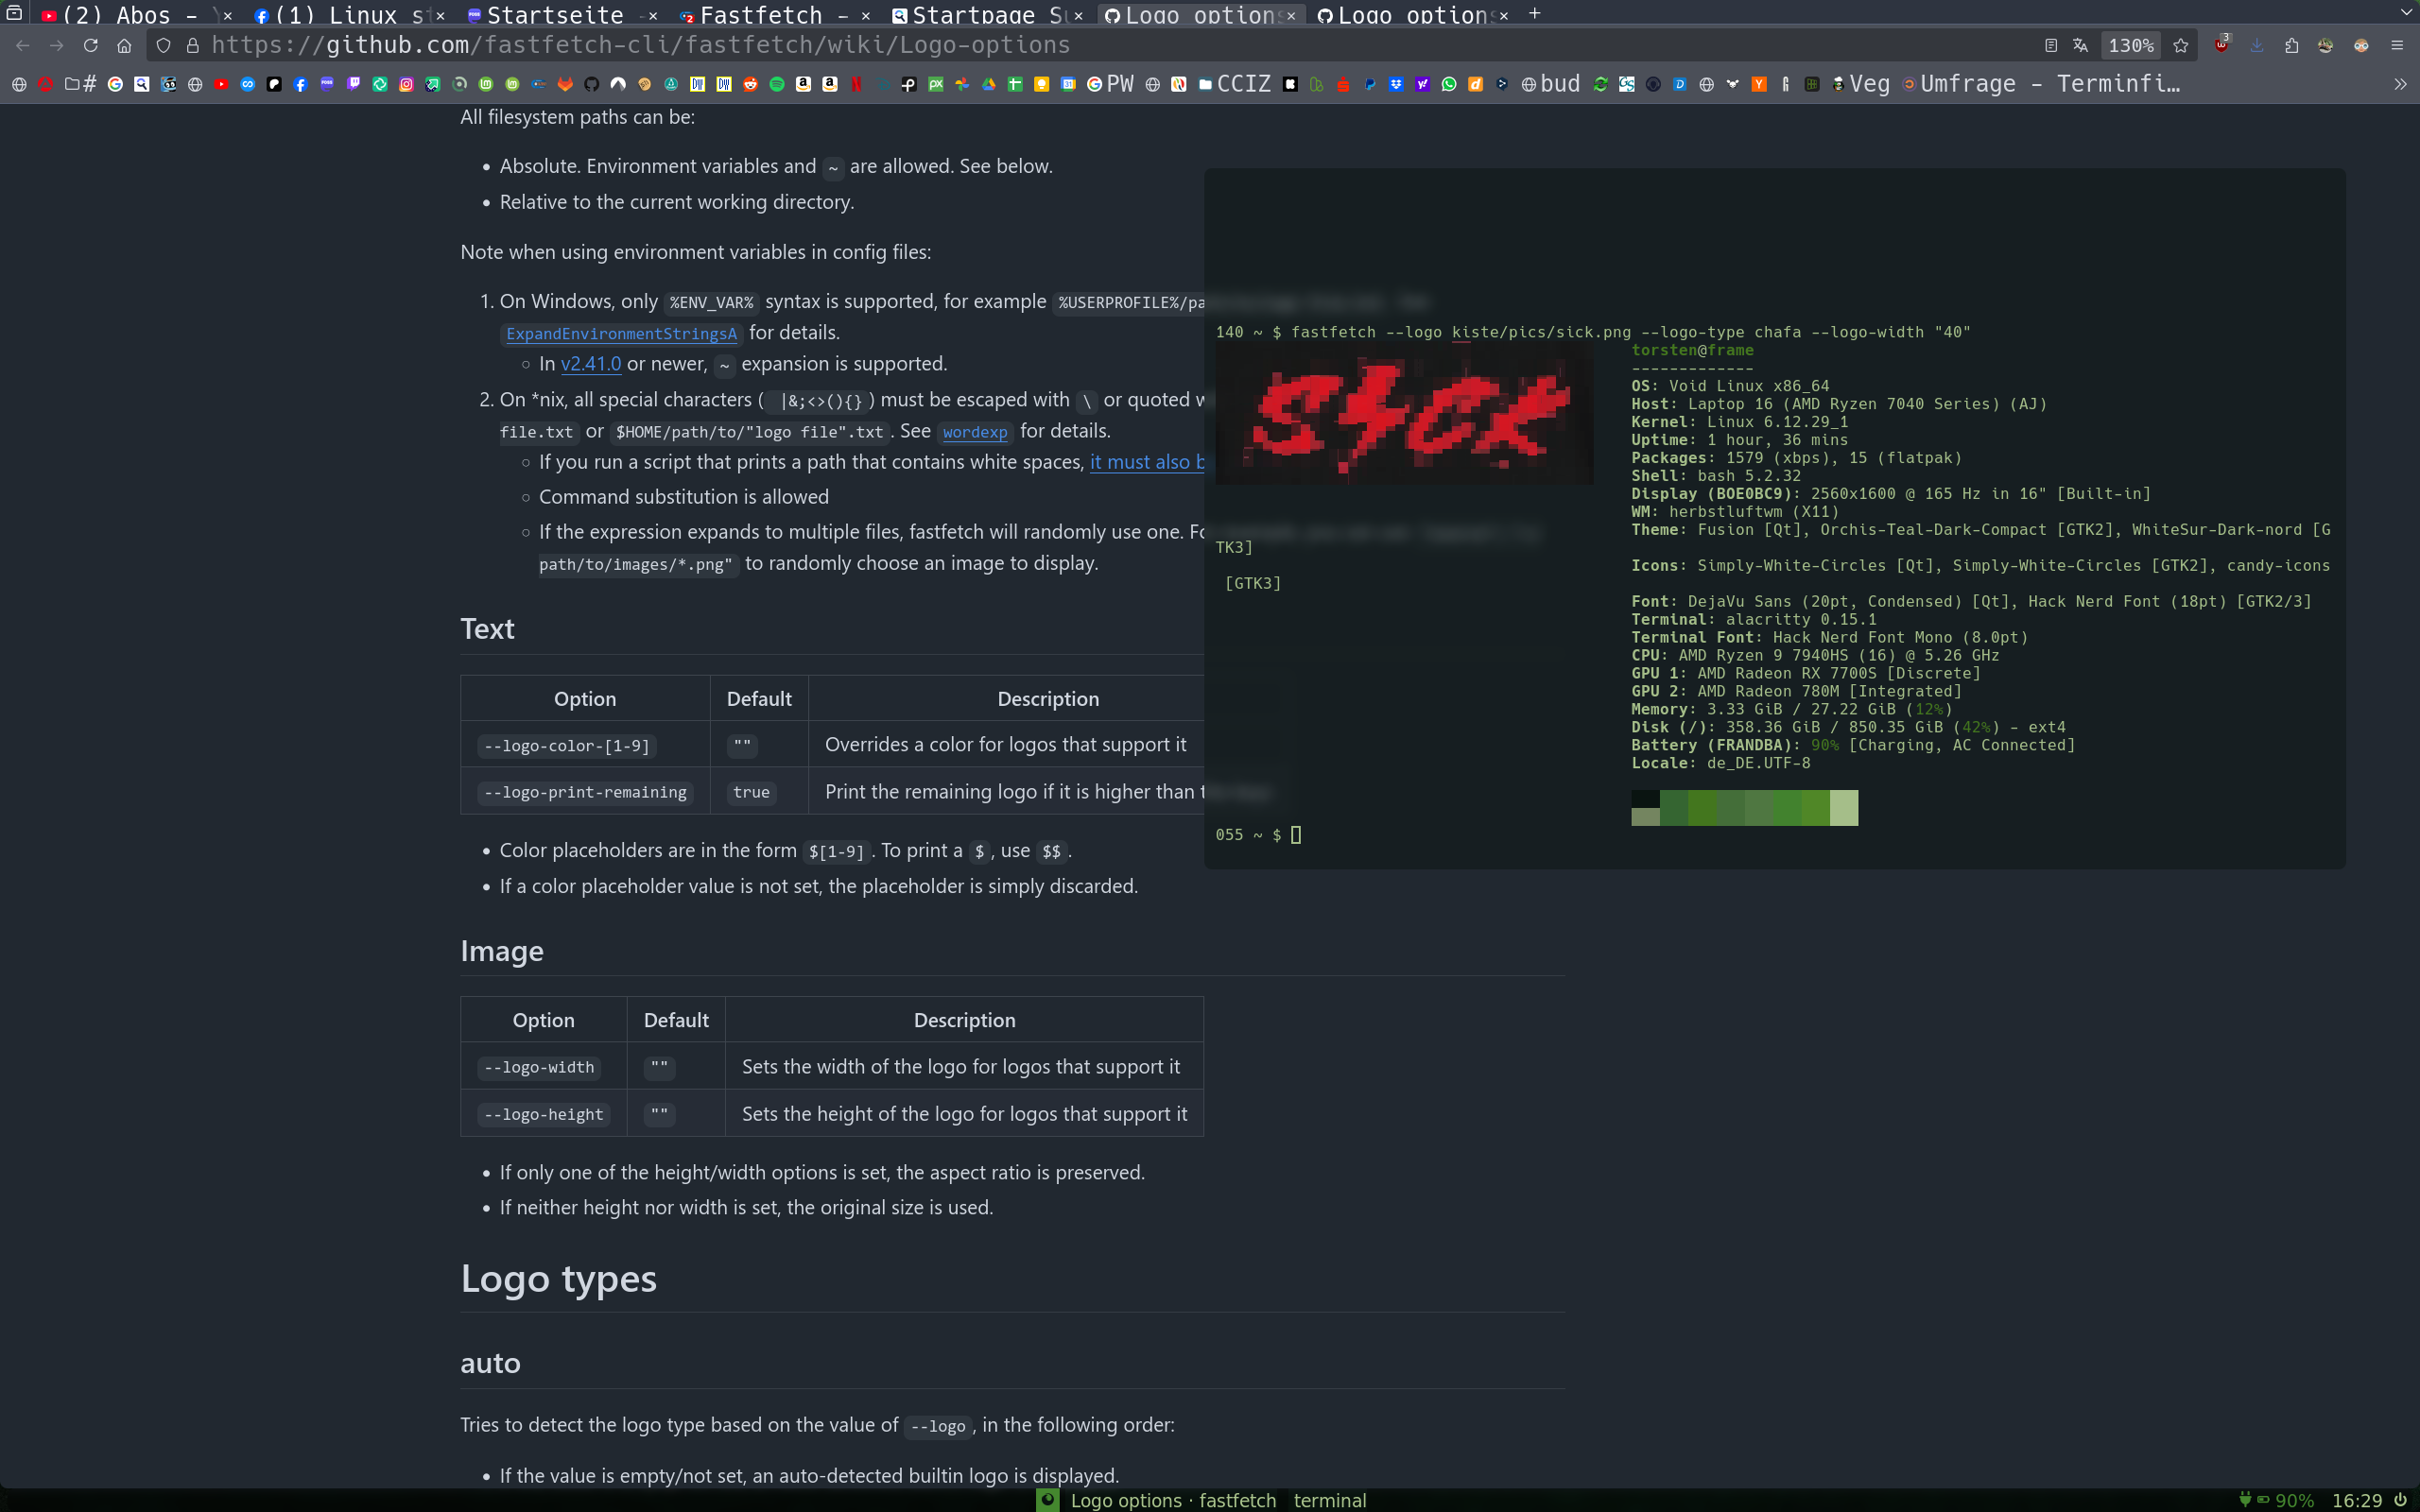Expand the list all tabs dropdown
Viewport: 2420px width, 1512px height.
tap(2406, 13)
